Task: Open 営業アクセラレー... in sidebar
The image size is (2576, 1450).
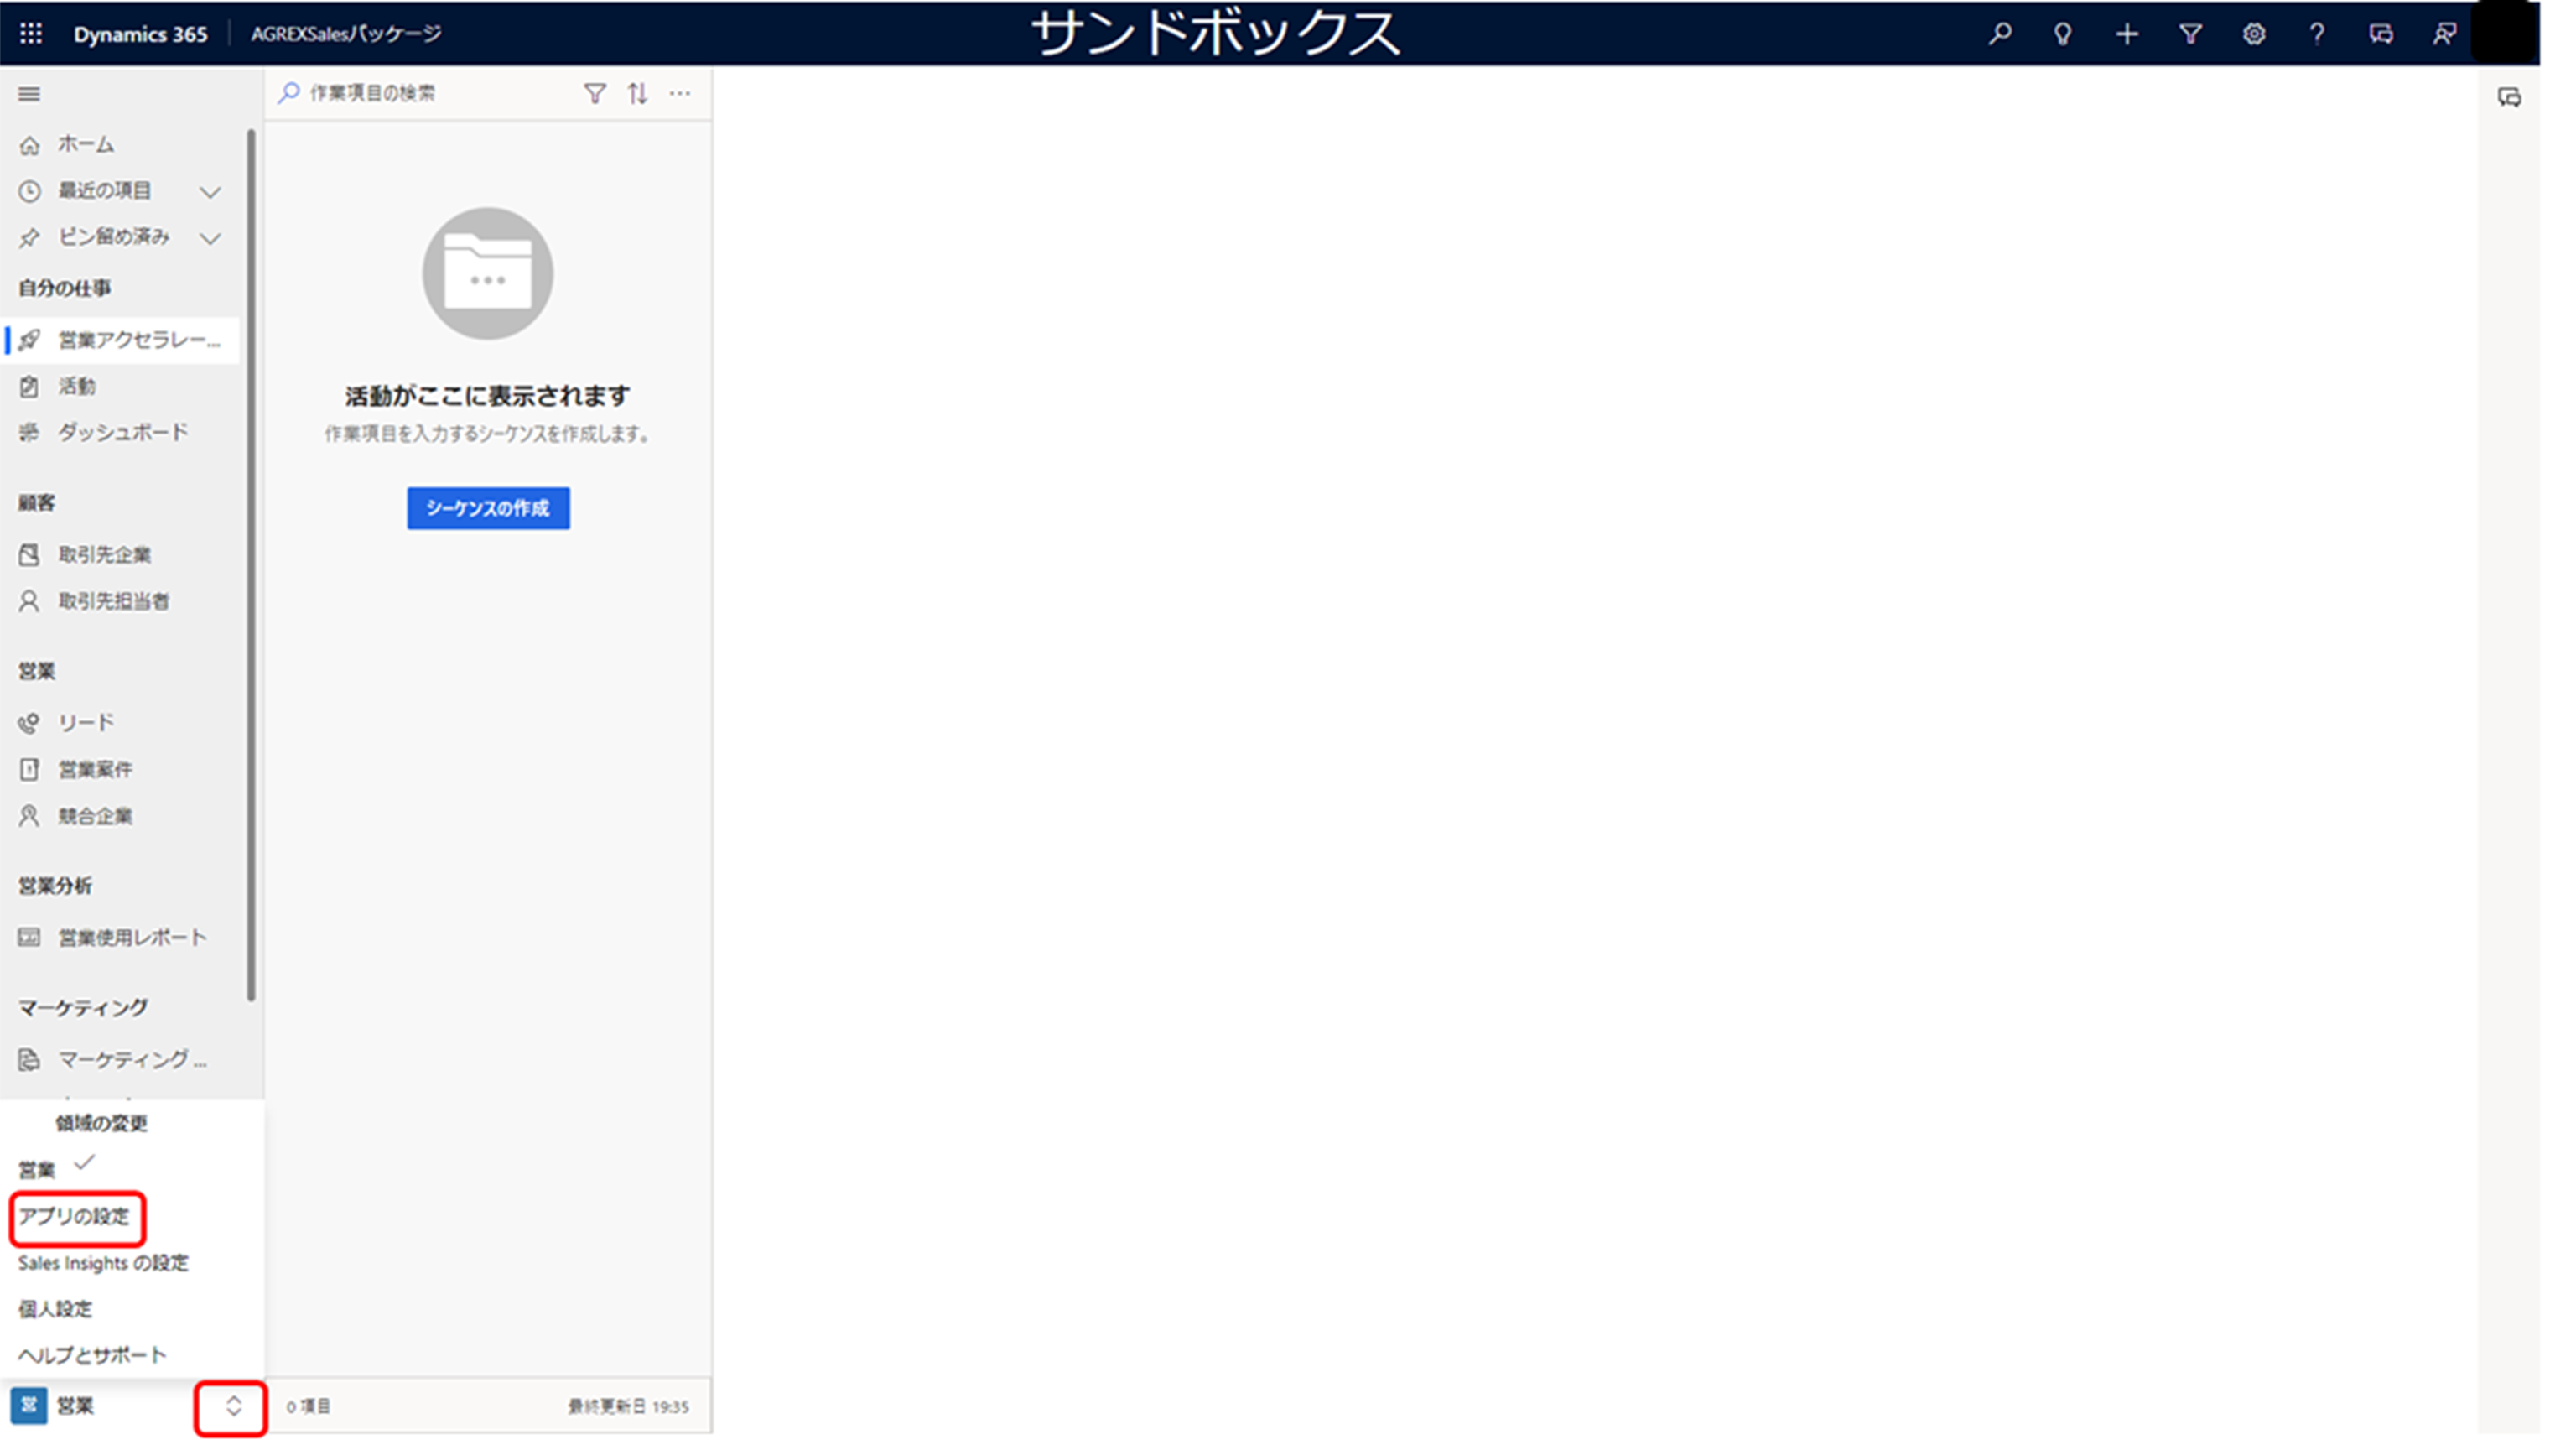Action: coord(122,340)
